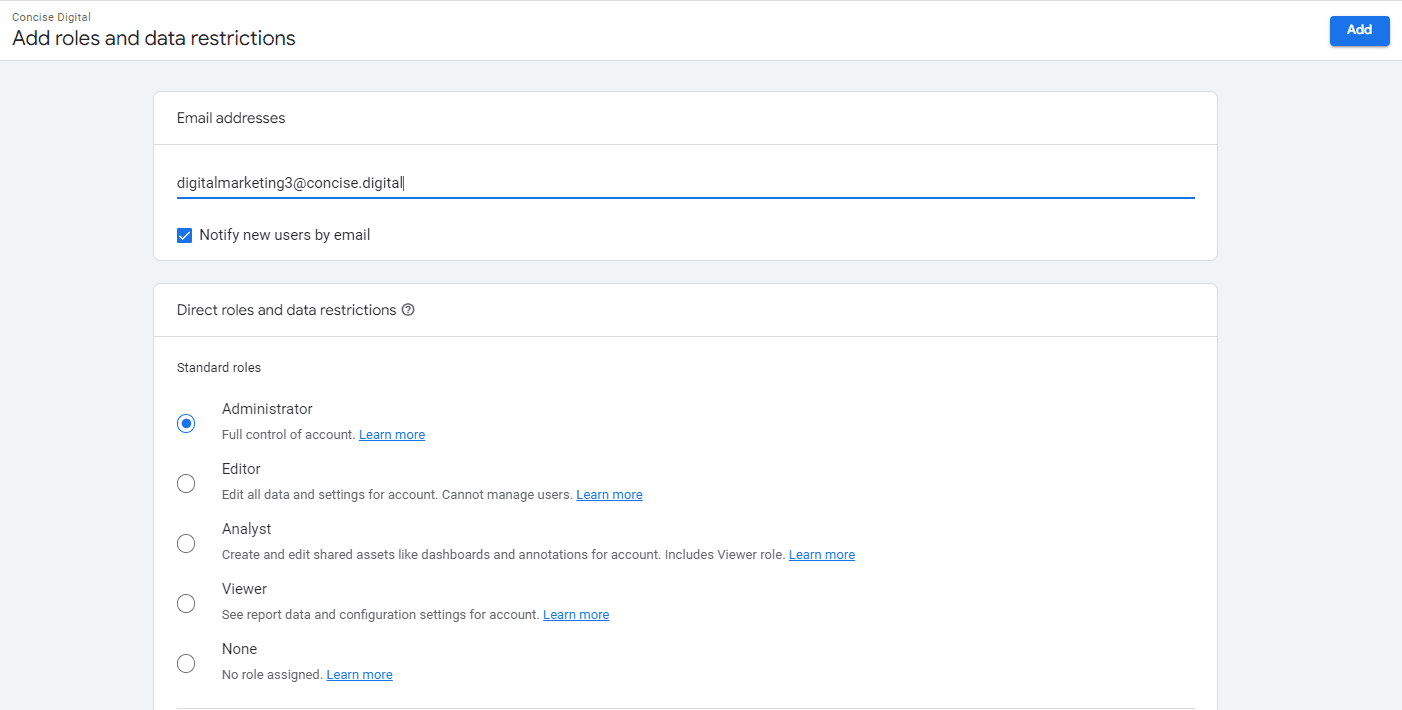Screen dimensions: 1402x710
Task: Follow the Learn more link under Analyst
Action: (821, 555)
